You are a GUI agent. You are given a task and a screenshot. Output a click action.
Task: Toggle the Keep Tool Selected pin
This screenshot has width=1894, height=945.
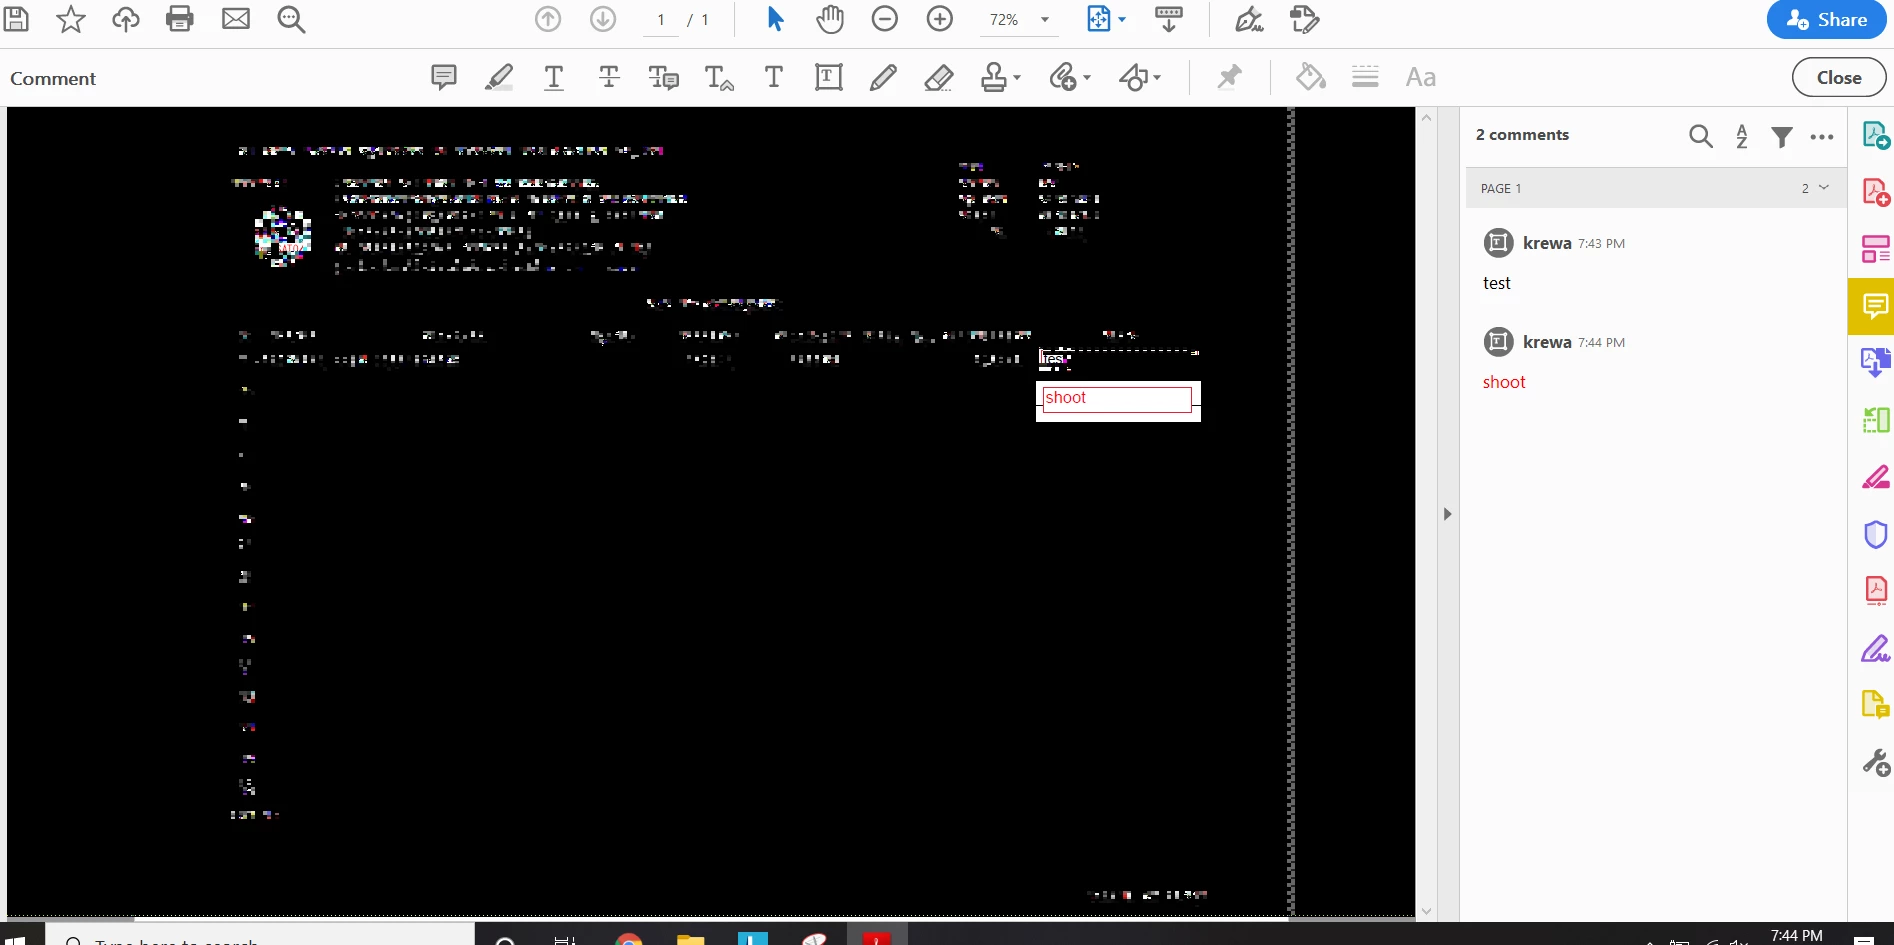(x=1229, y=77)
